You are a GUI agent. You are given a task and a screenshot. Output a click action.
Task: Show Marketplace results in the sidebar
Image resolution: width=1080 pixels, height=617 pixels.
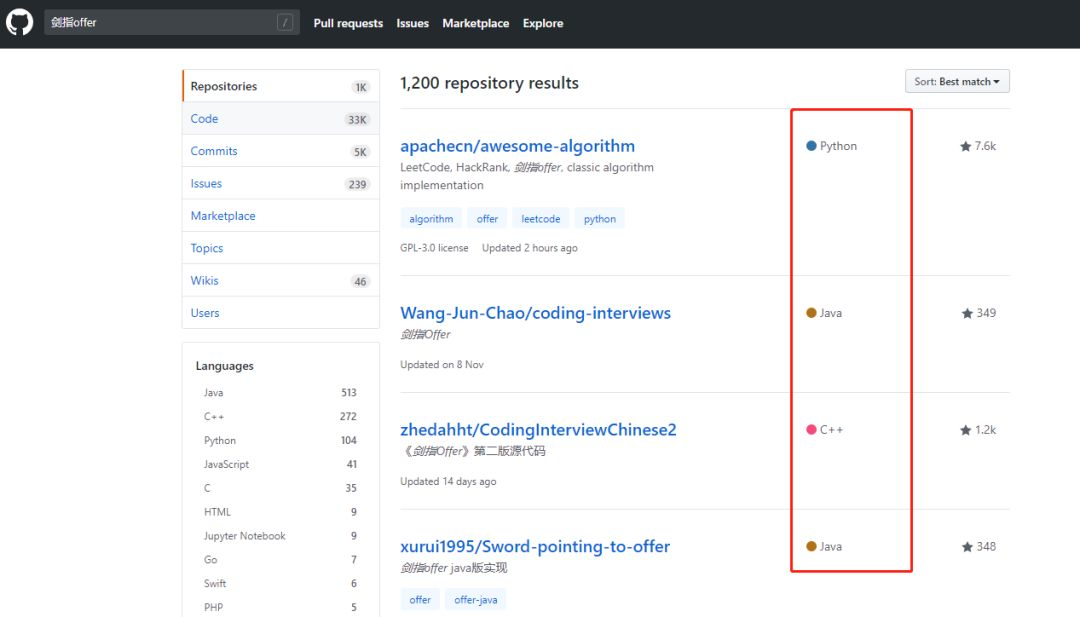(x=281, y=216)
